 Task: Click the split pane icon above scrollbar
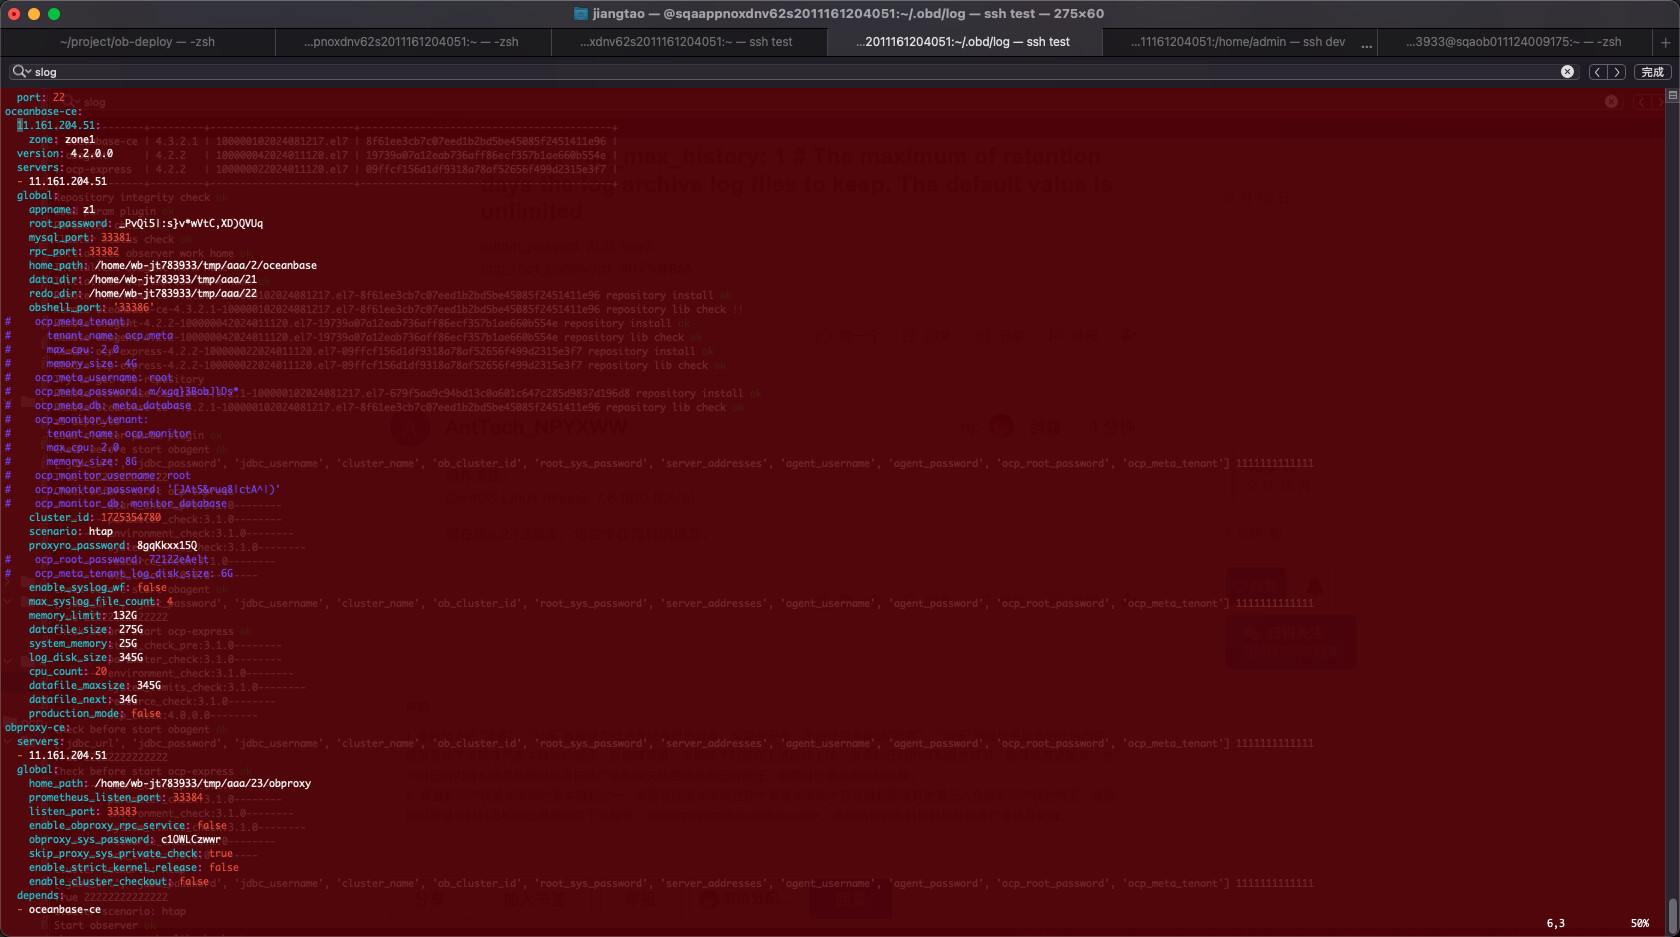point(1673,95)
